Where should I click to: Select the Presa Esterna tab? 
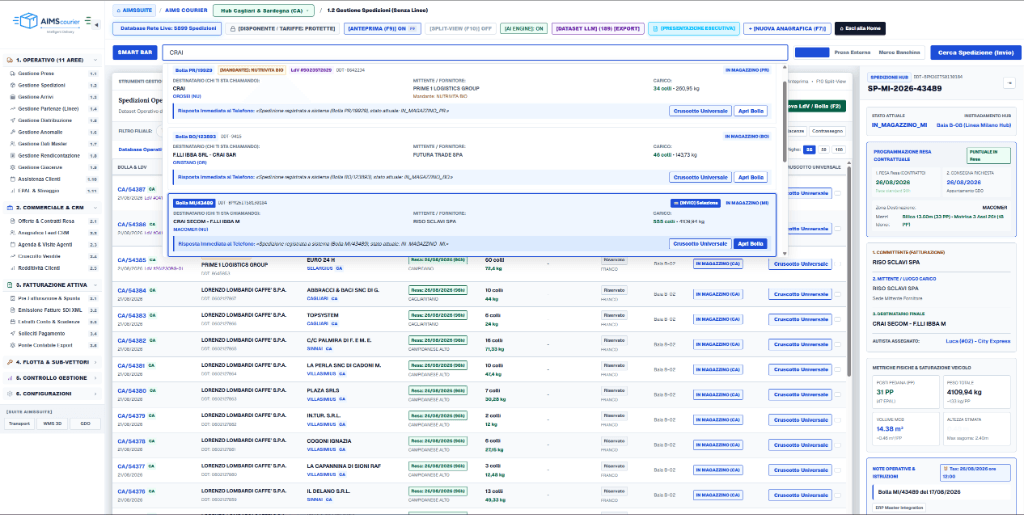[x=852, y=52]
